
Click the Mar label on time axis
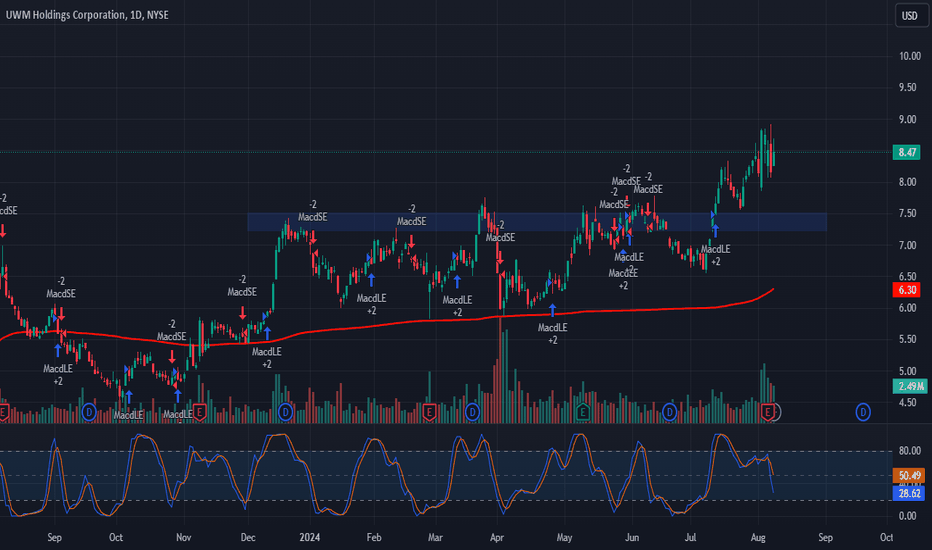point(435,538)
